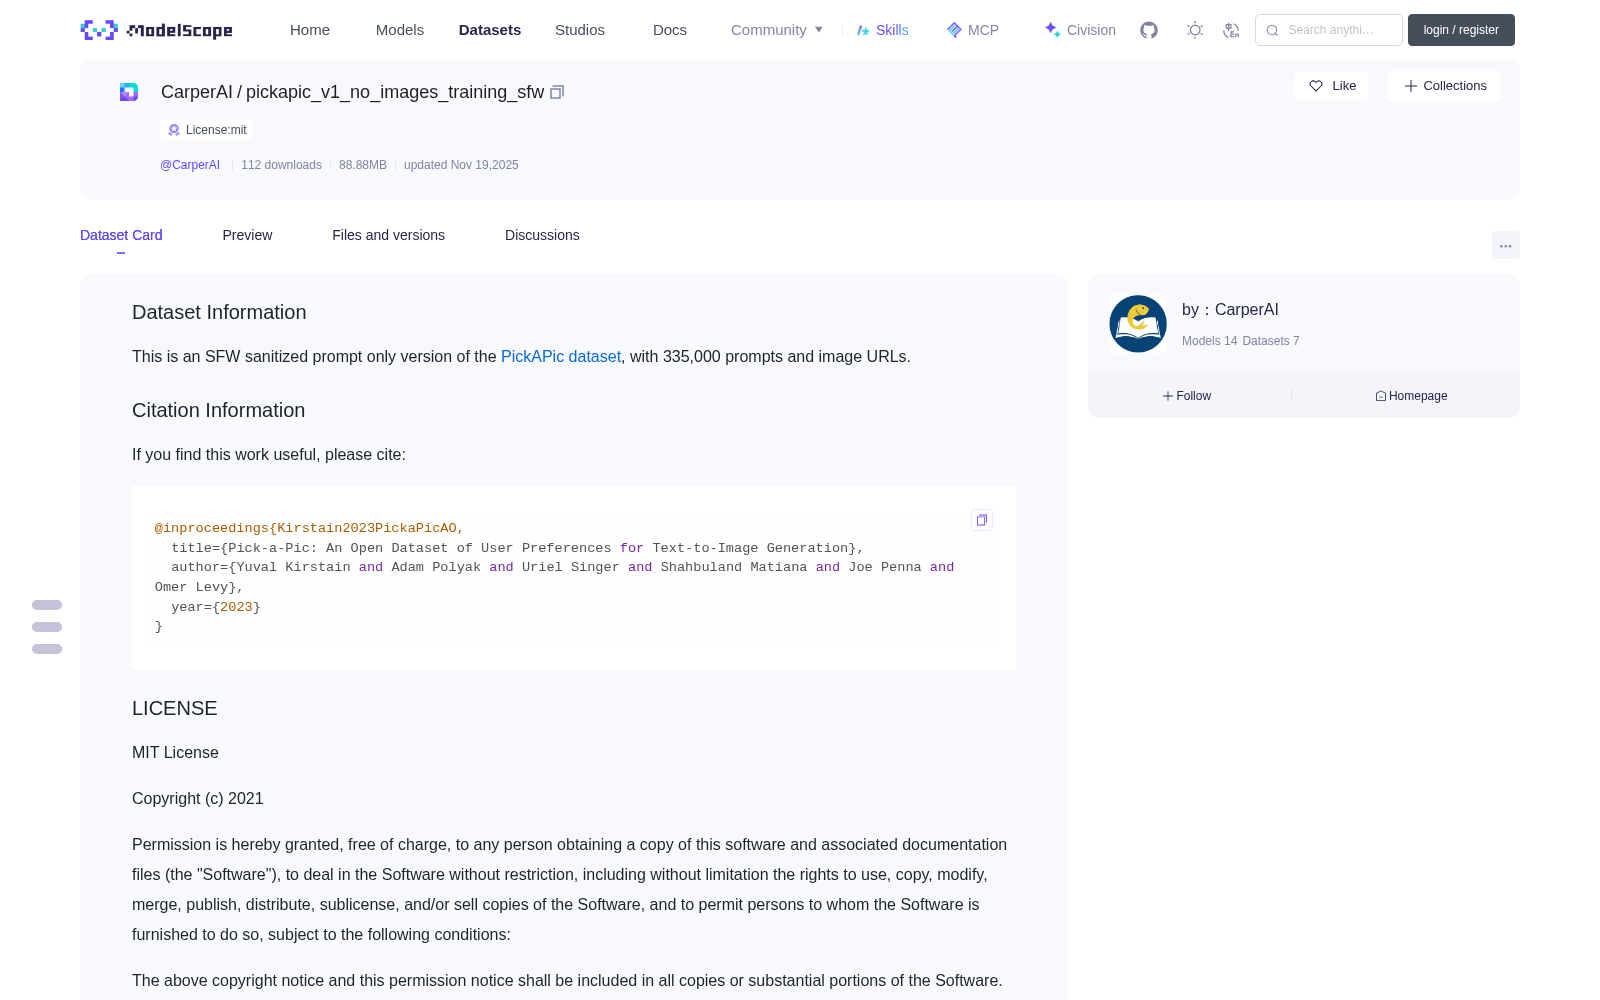Click the '88.88MB' size text
Screen dimensions: 1600x1000
click(363, 165)
